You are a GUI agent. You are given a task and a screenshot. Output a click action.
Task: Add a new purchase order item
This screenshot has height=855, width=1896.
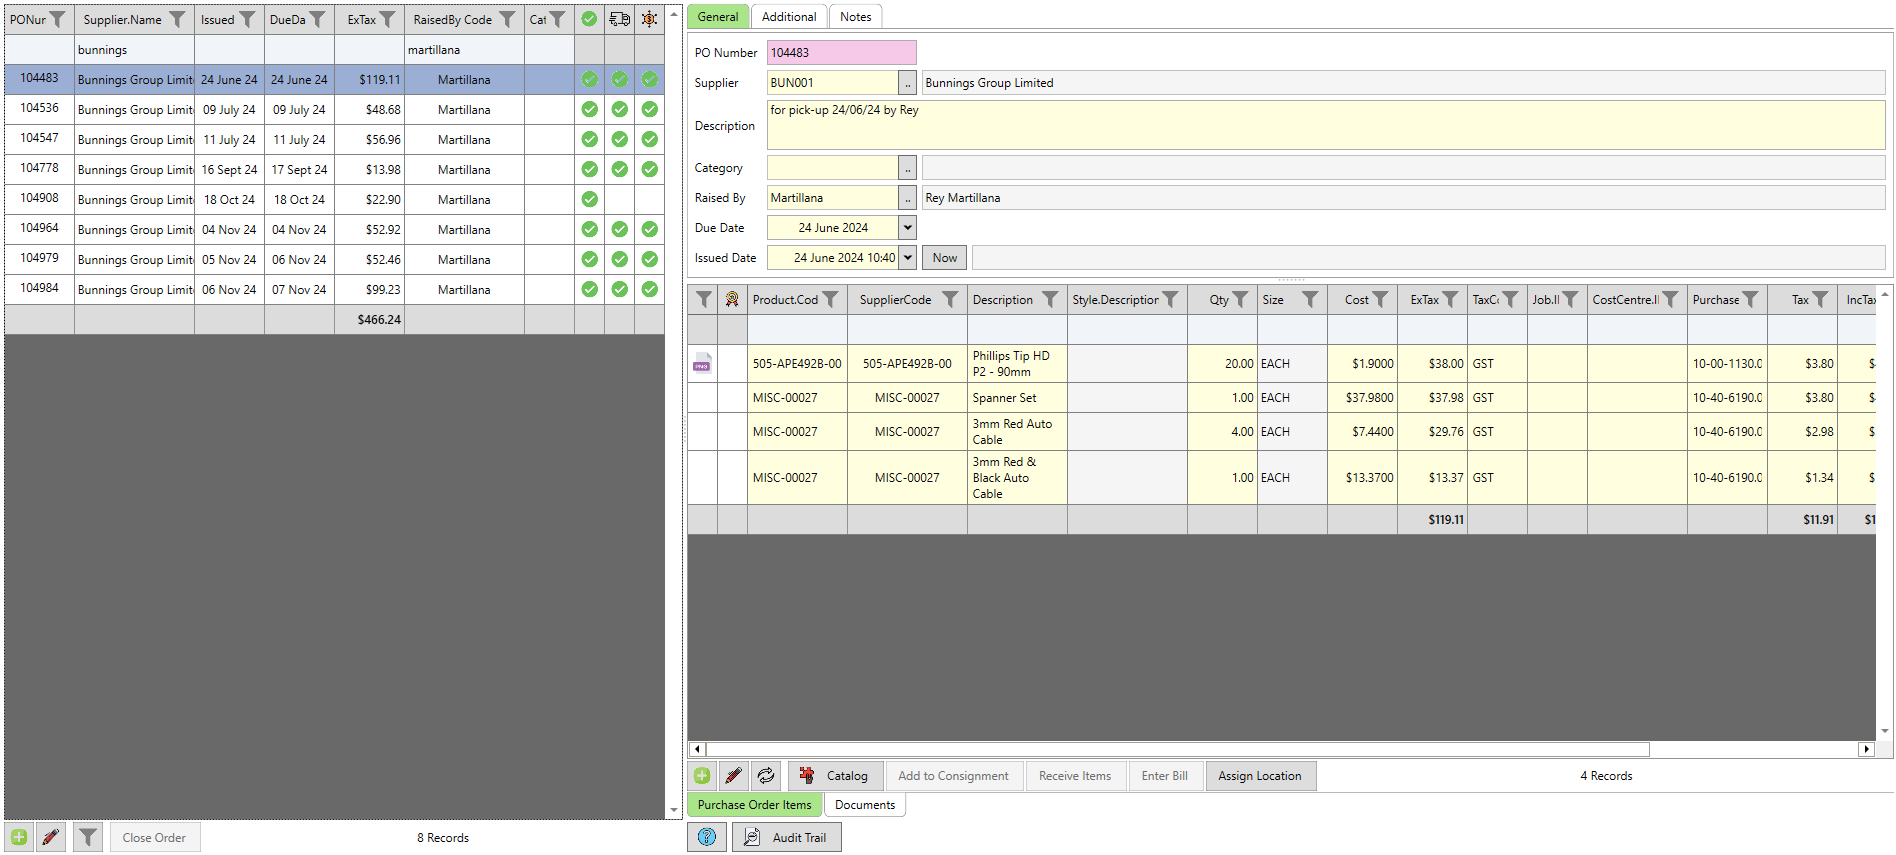pyautogui.click(x=702, y=775)
